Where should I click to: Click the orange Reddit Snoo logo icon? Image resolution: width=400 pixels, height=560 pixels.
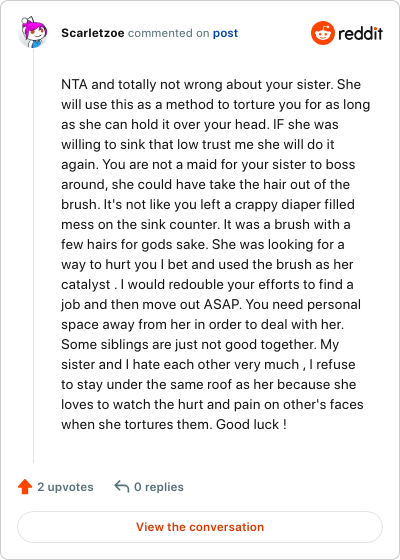(322, 33)
